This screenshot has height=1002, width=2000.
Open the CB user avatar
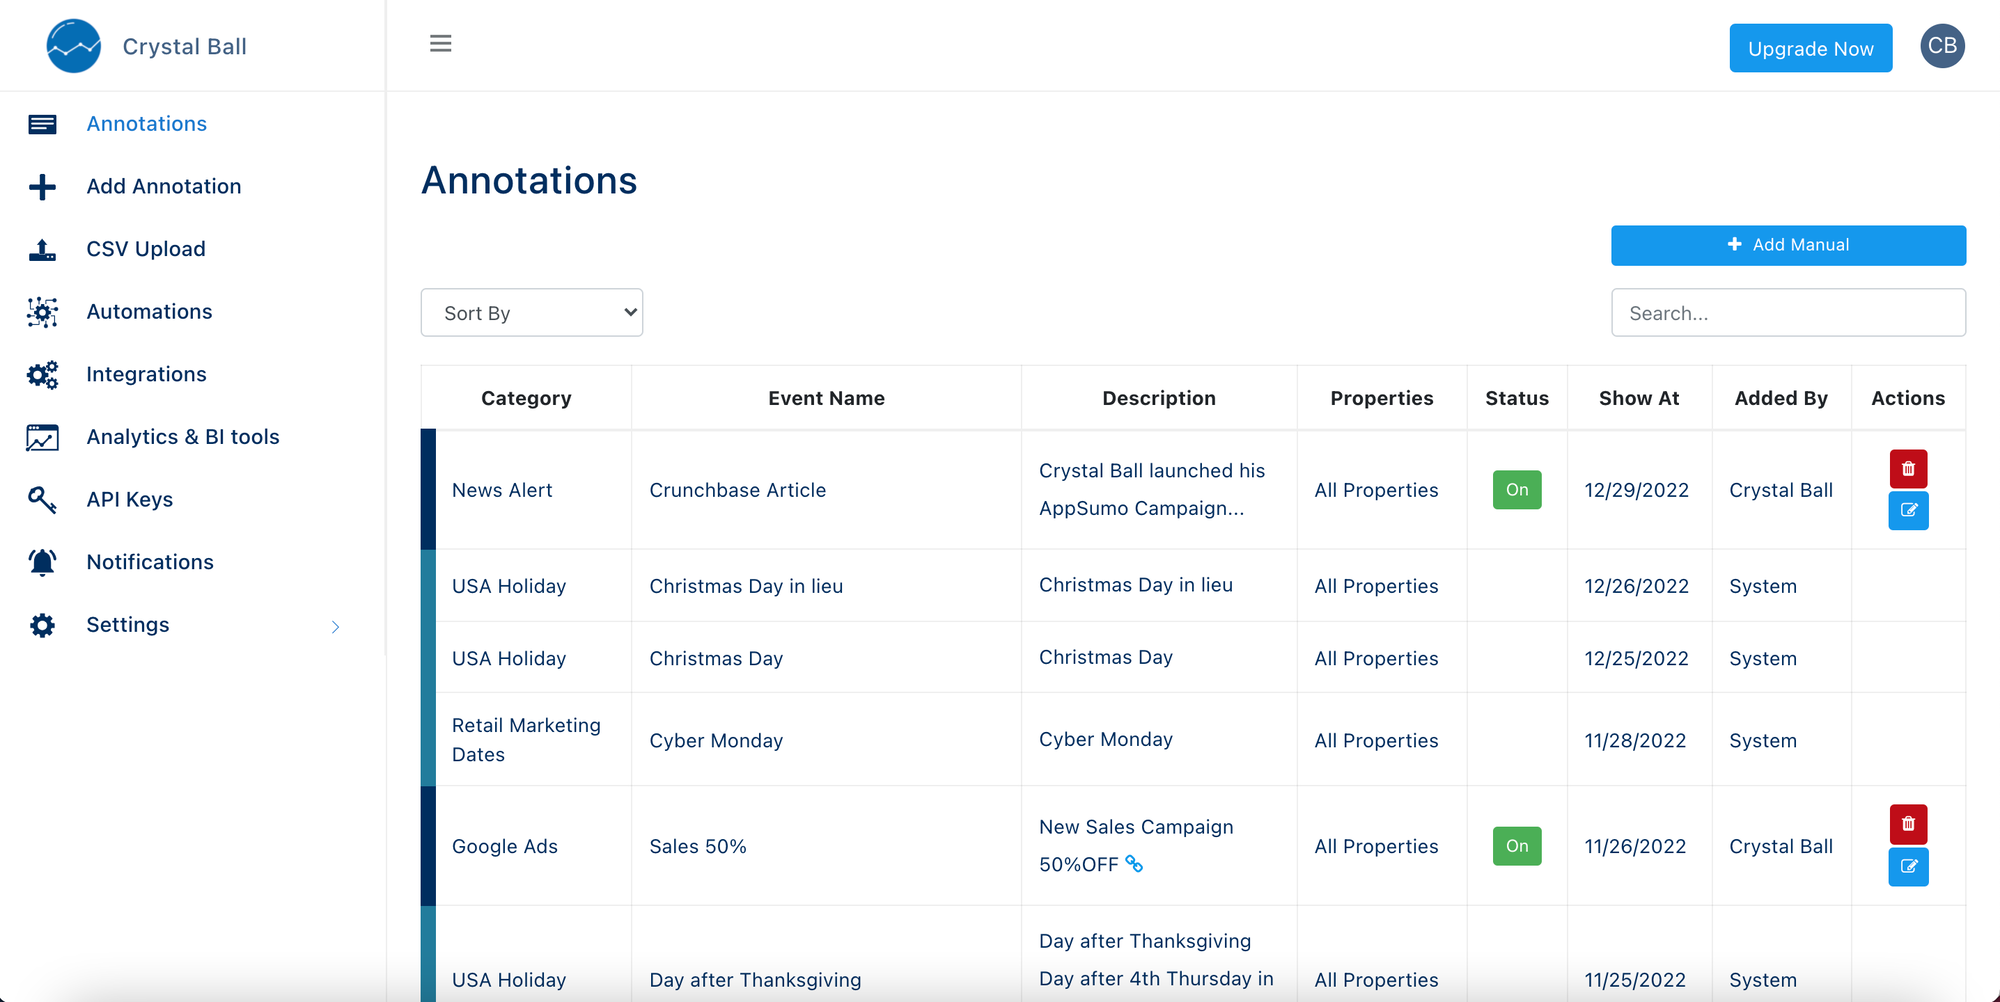coord(1942,46)
